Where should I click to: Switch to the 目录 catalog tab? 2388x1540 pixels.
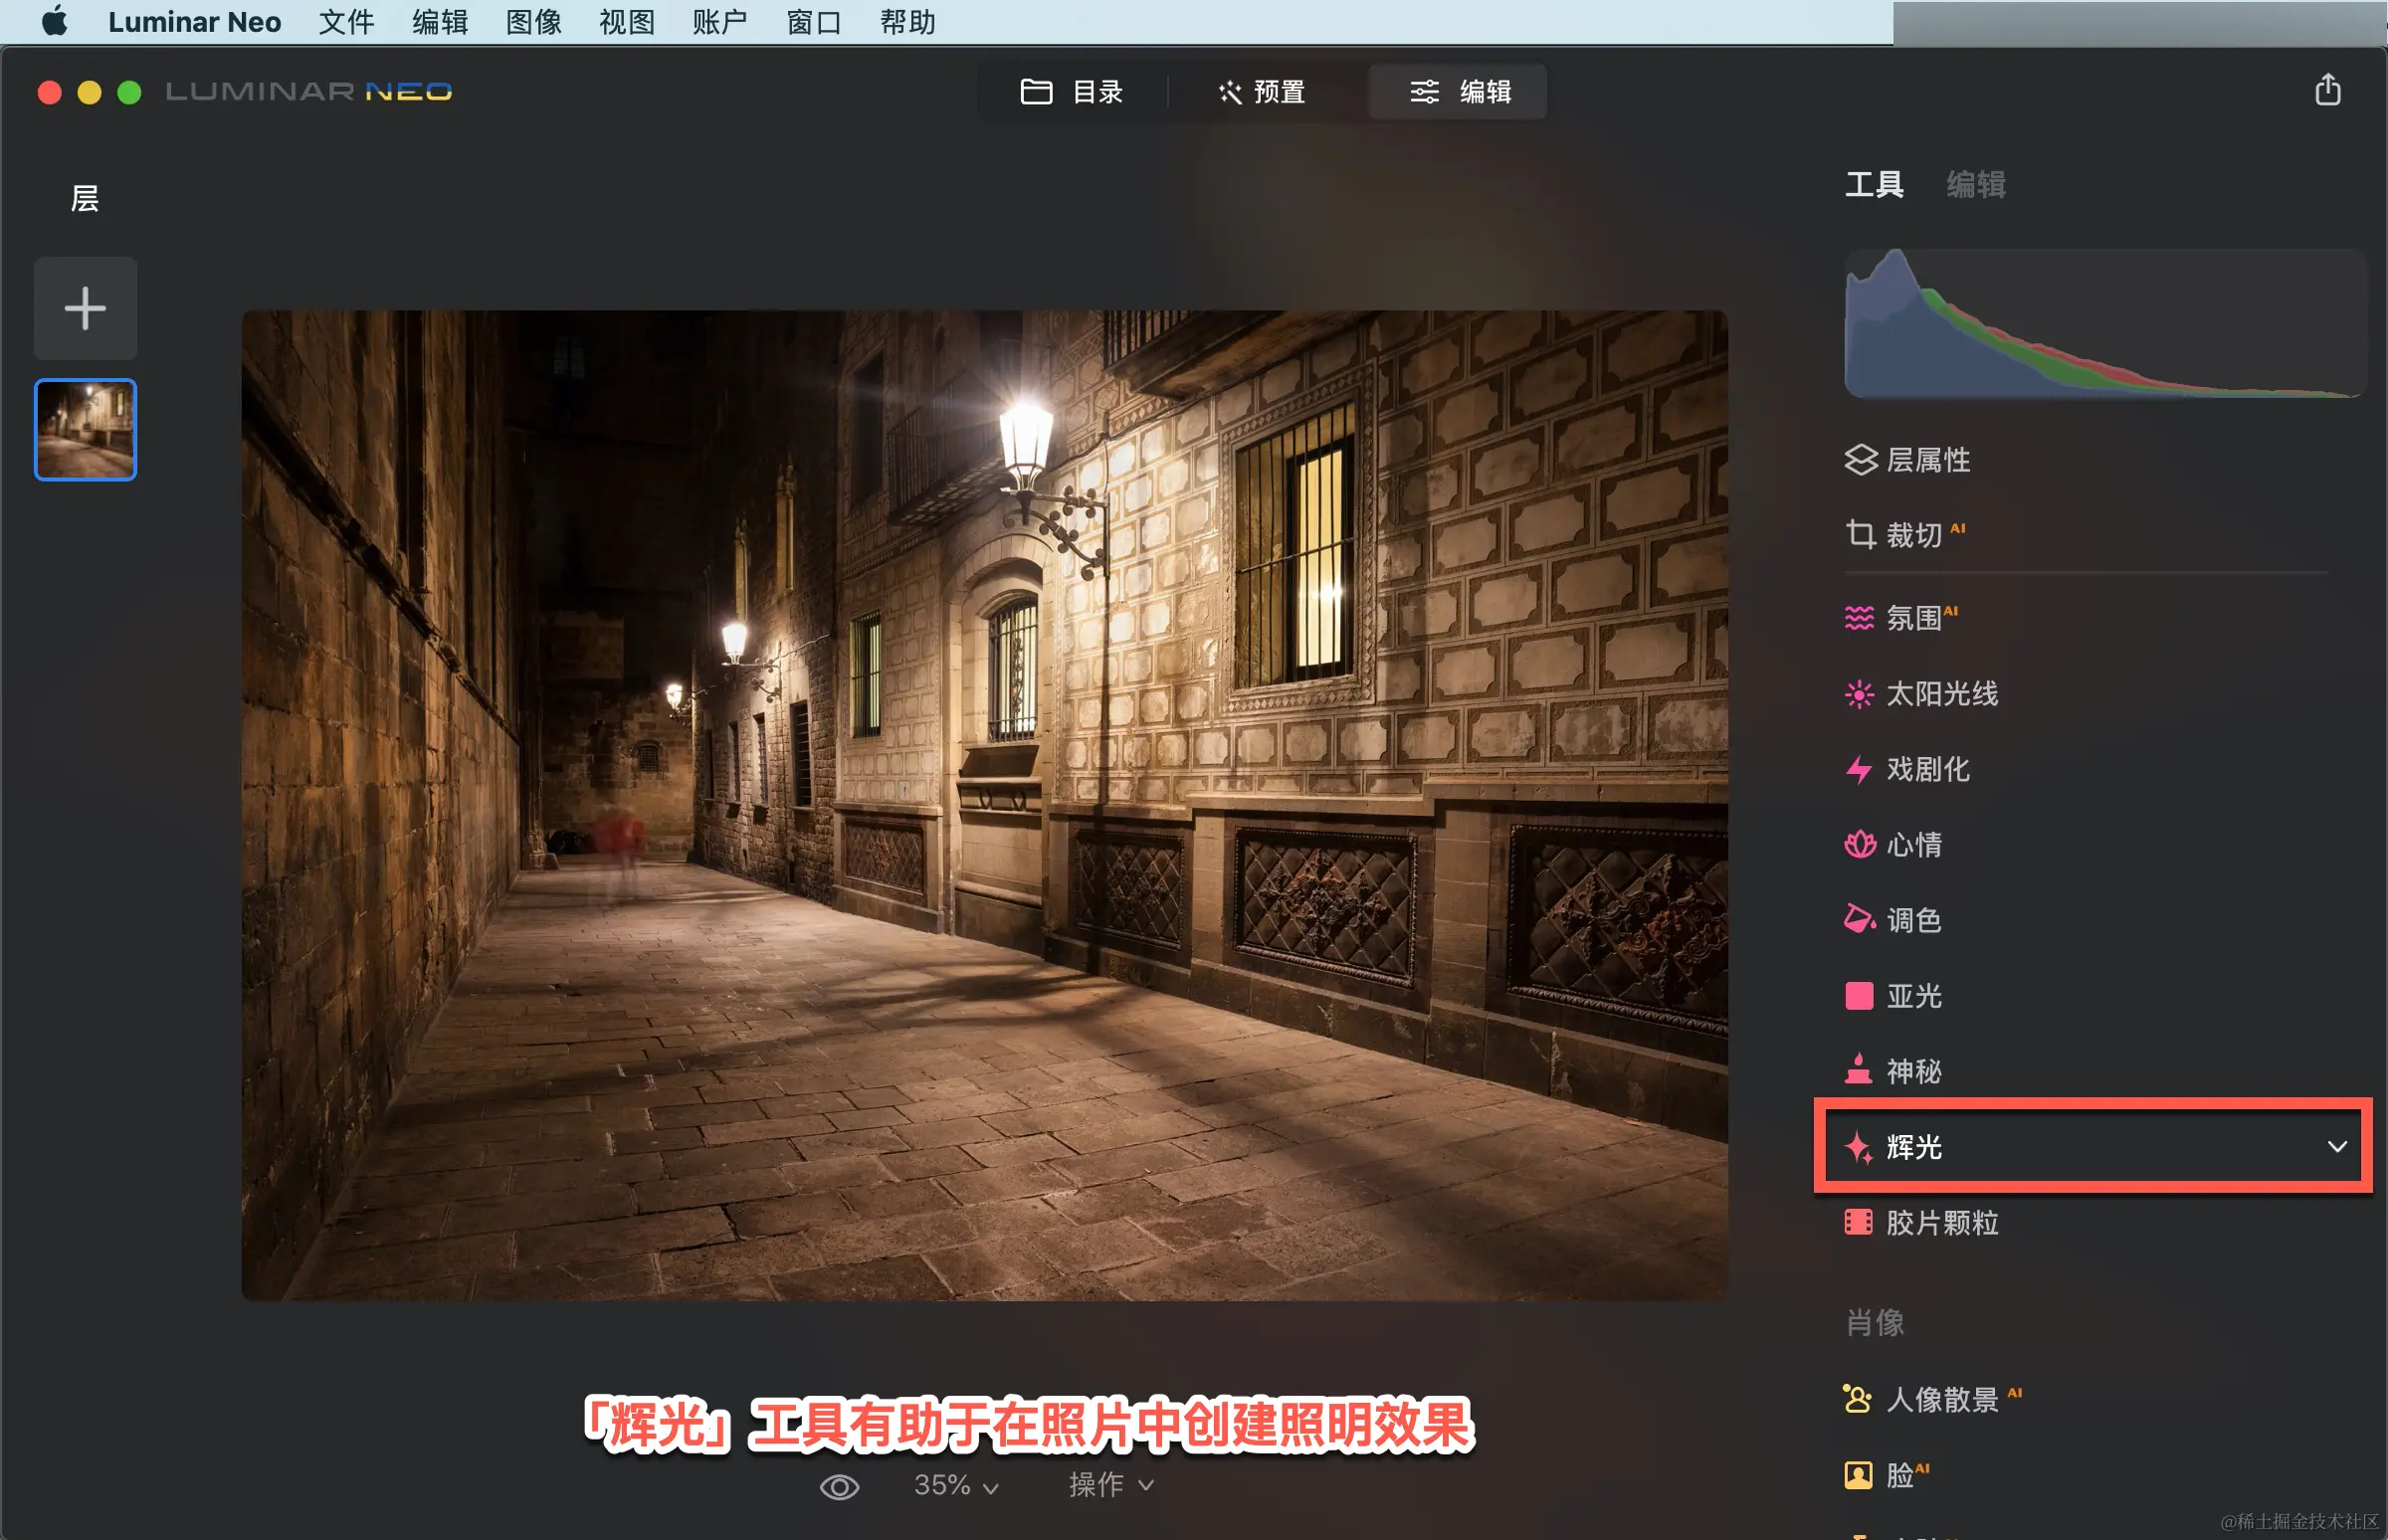click(x=1072, y=92)
